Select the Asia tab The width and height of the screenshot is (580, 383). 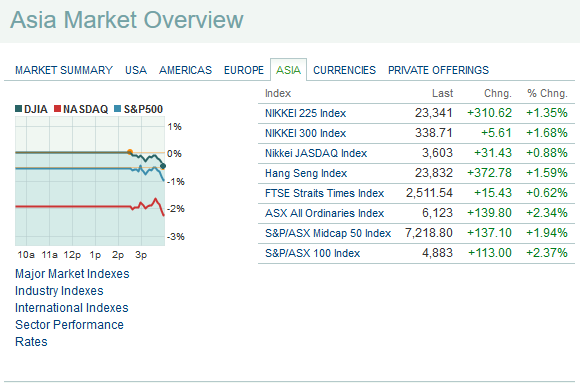pos(288,70)
